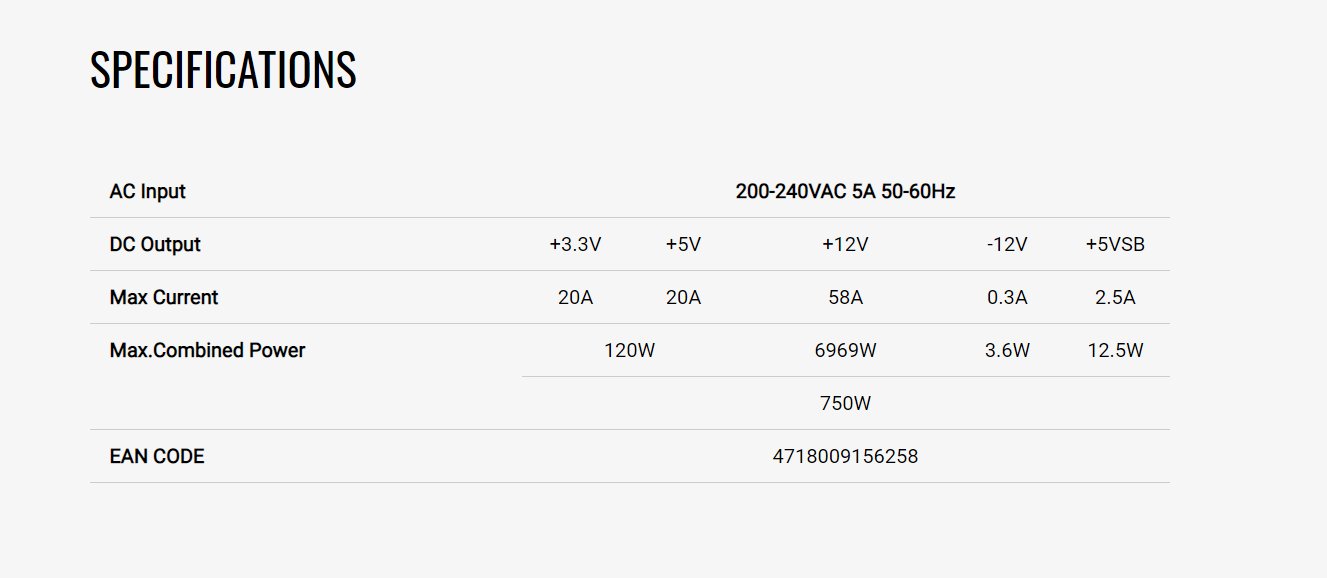Image resolution: width=1327 pixels, height=578 pixels.
Task: Click the 2.5A current value
Action: coord(1115,297)
